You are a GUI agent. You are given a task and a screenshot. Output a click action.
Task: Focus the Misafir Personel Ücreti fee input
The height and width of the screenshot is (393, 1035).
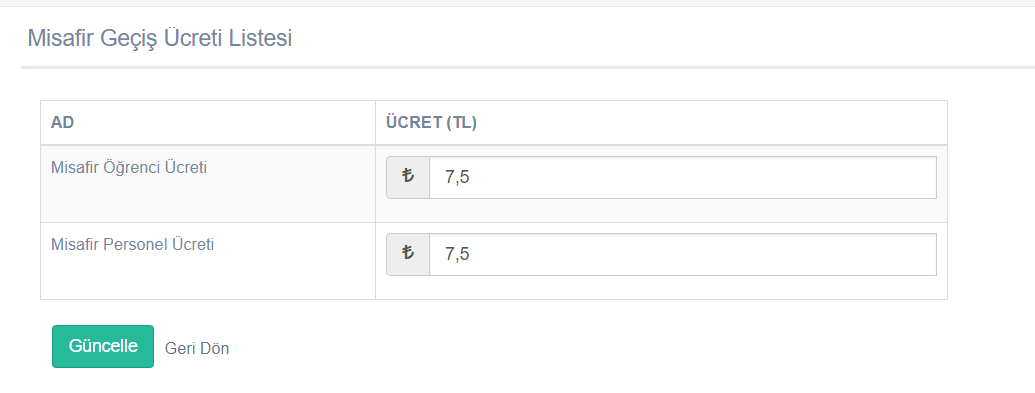point(683,254)
